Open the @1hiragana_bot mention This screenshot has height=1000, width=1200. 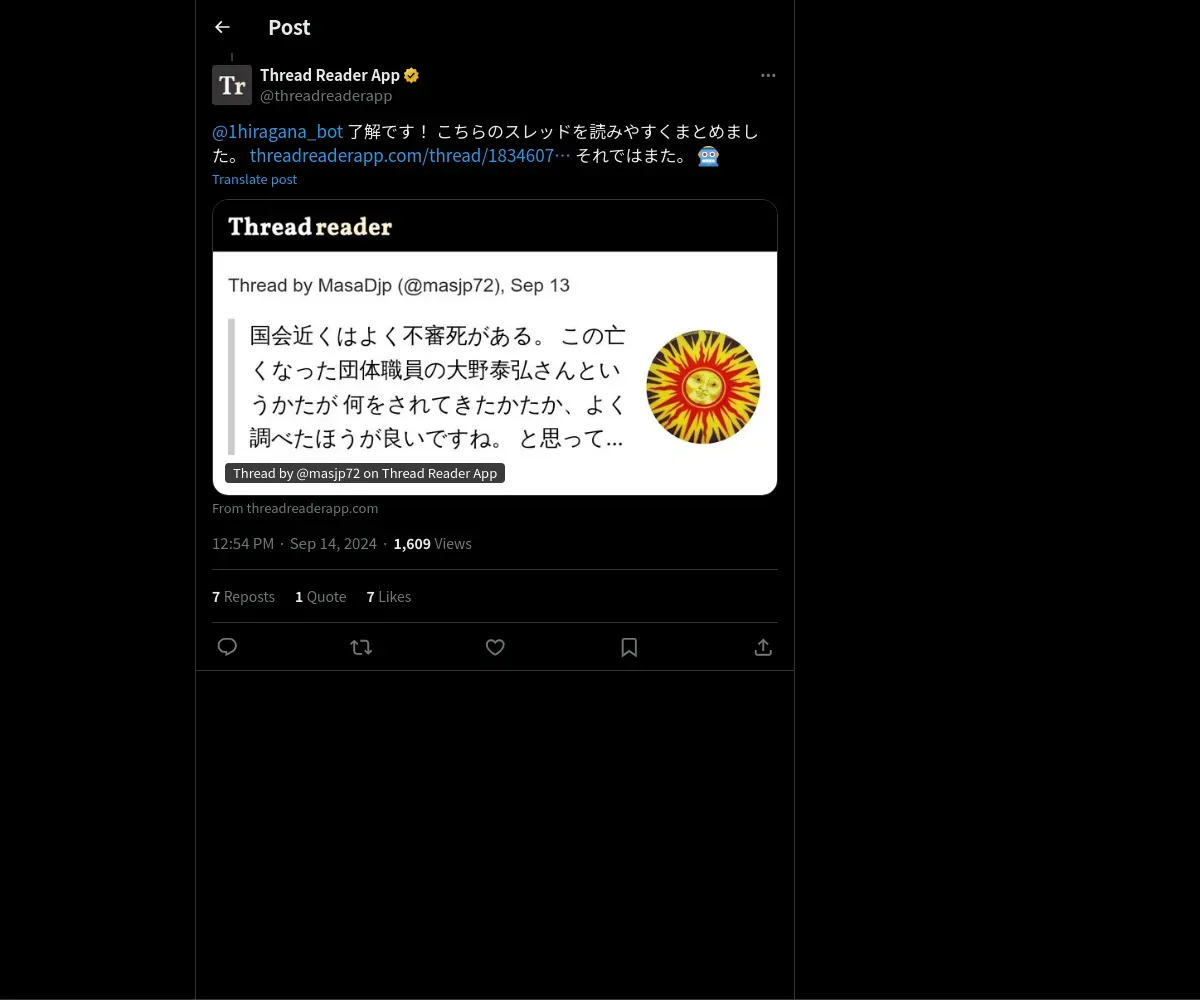pos(278,131)
